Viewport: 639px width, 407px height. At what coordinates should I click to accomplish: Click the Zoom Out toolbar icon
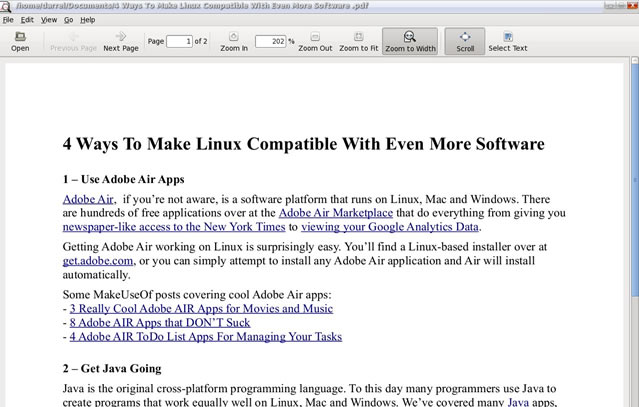(x=315, y=42)
